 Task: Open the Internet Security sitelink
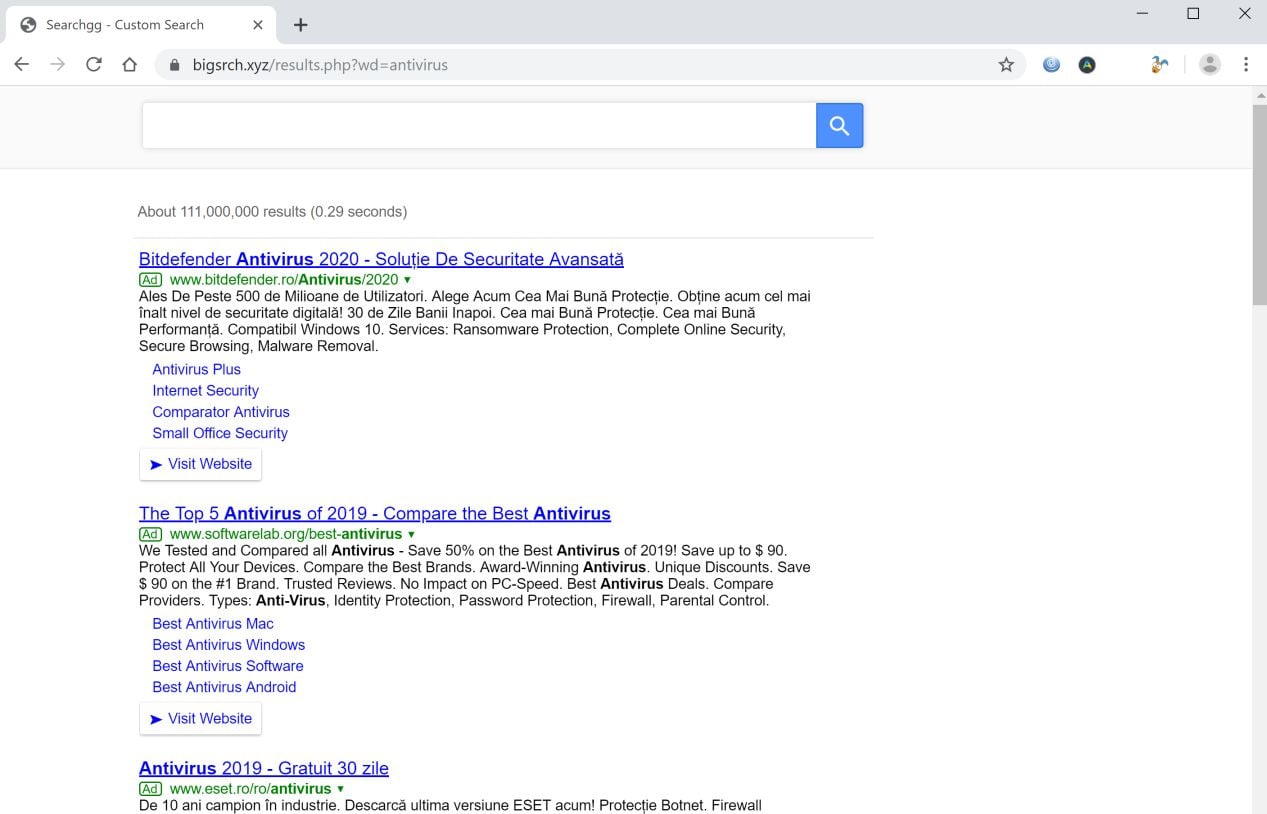[x=205, y=390]
